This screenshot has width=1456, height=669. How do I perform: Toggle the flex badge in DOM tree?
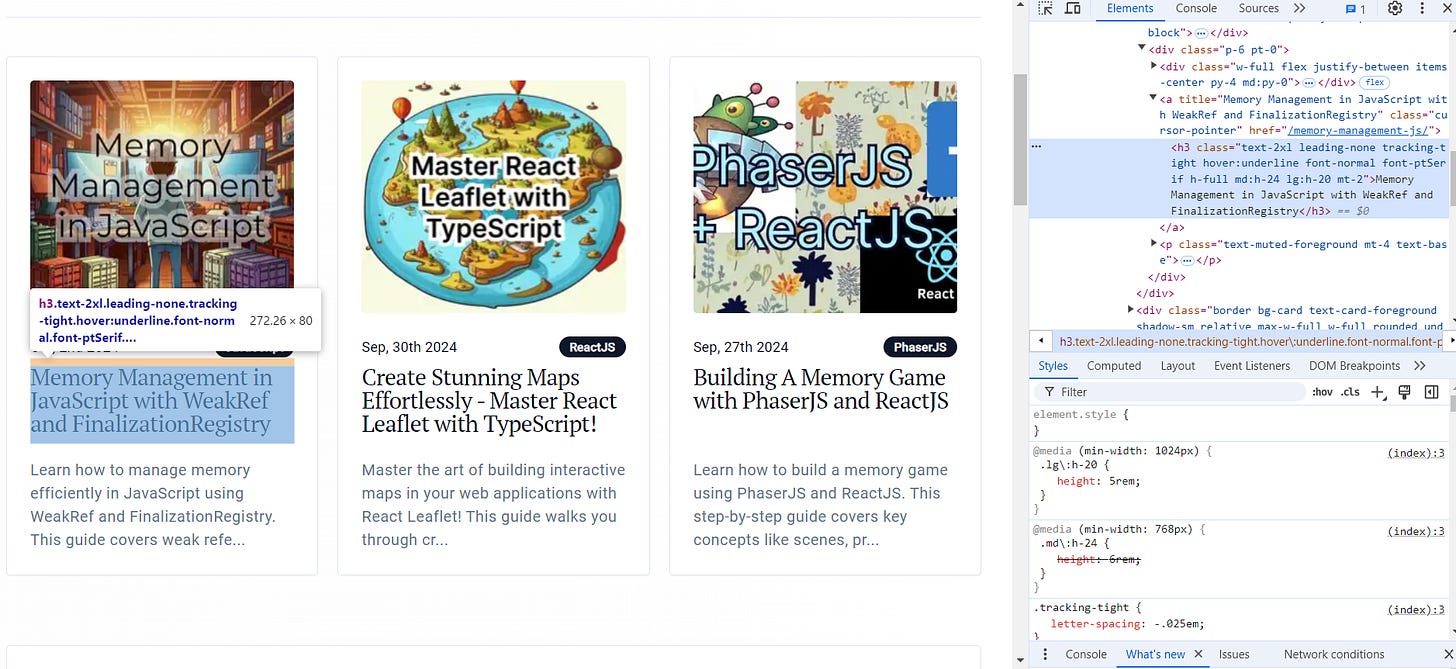tap(1375, 83)
